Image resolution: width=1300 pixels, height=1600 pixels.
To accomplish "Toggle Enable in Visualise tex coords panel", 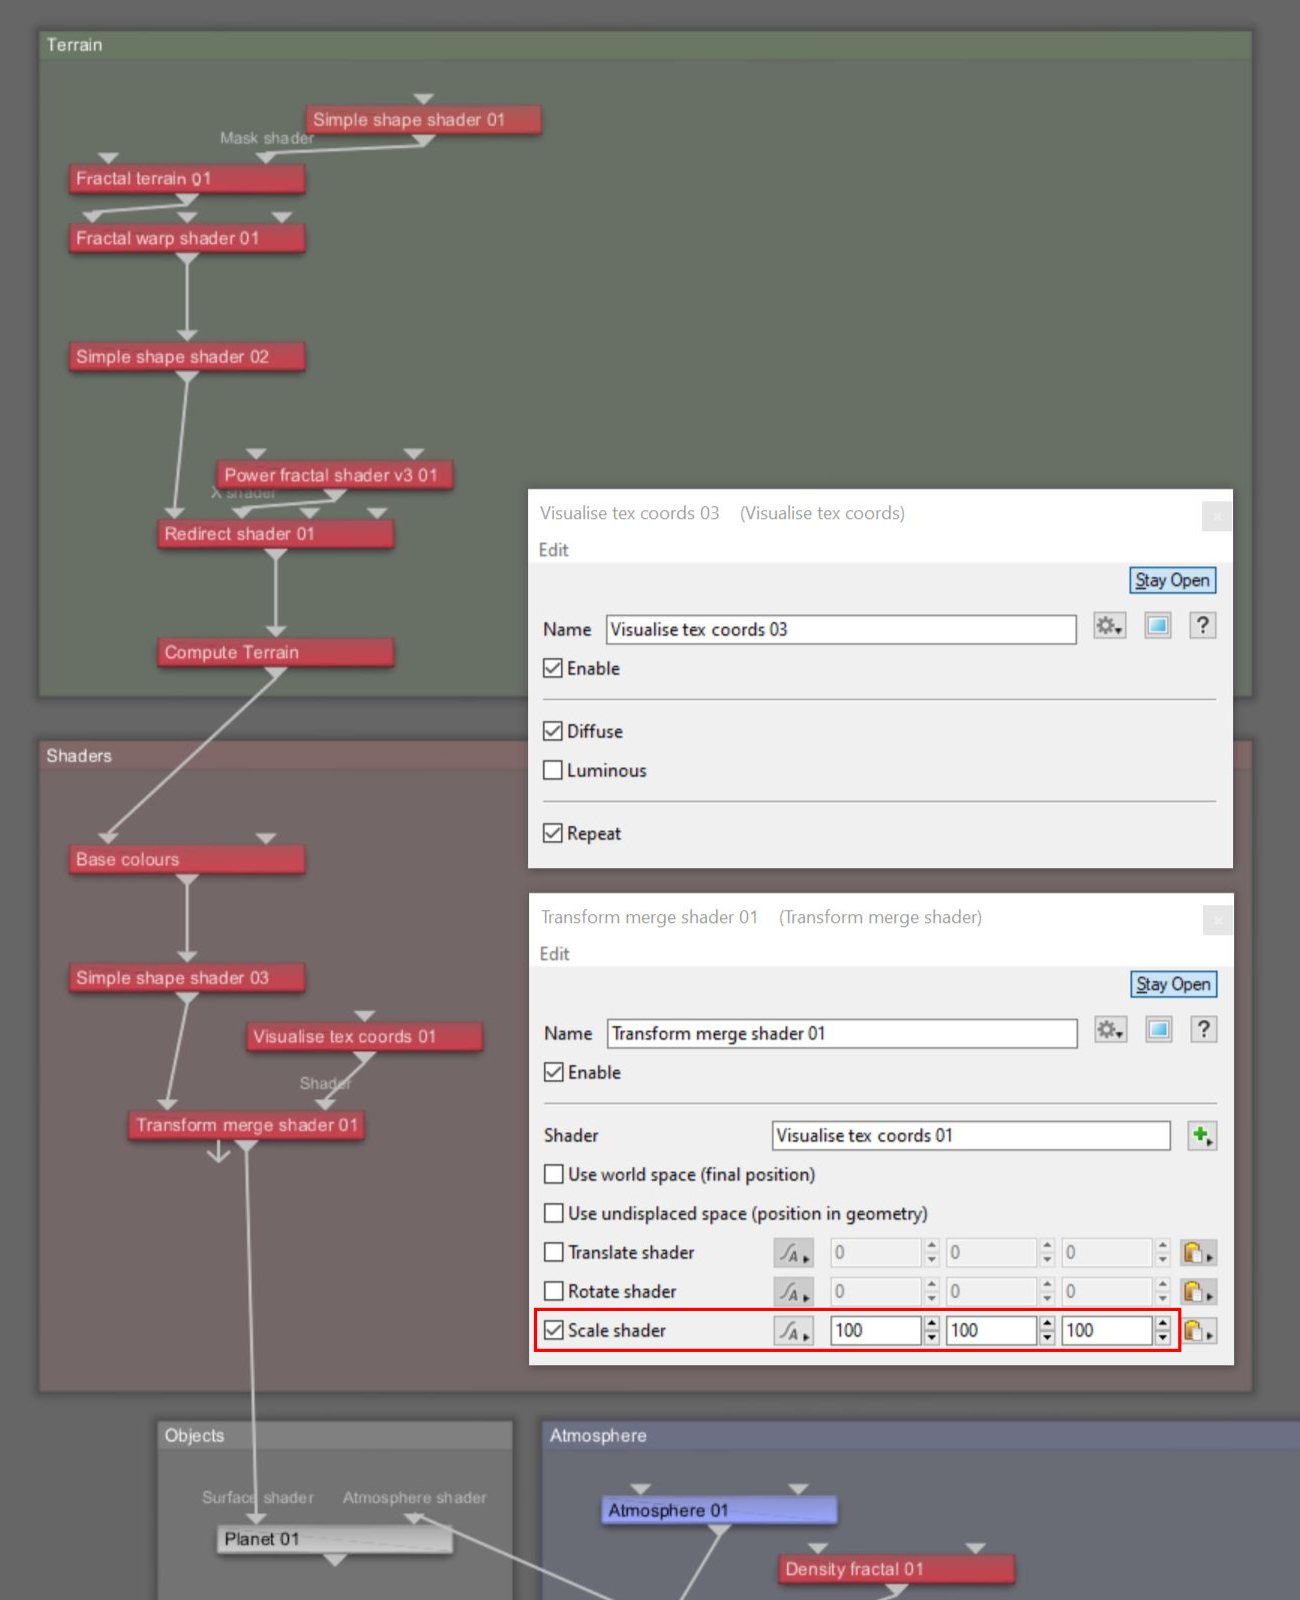I will 552,668.
